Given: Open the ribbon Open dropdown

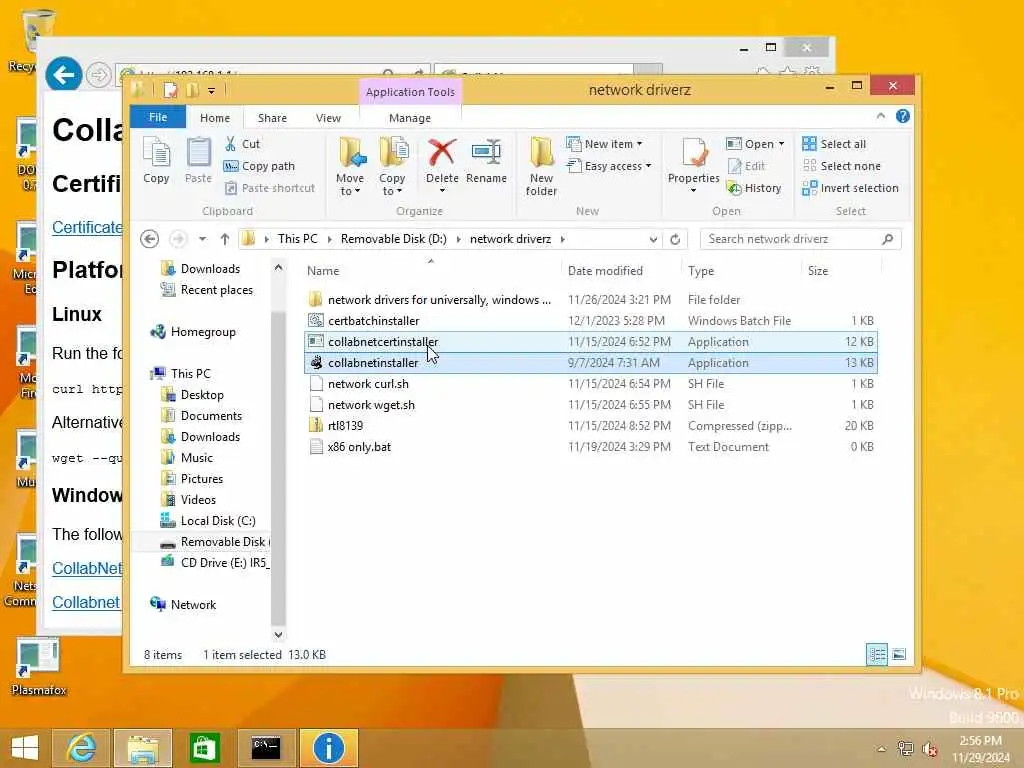Looking at the screenshot, I should coord(755,144).
